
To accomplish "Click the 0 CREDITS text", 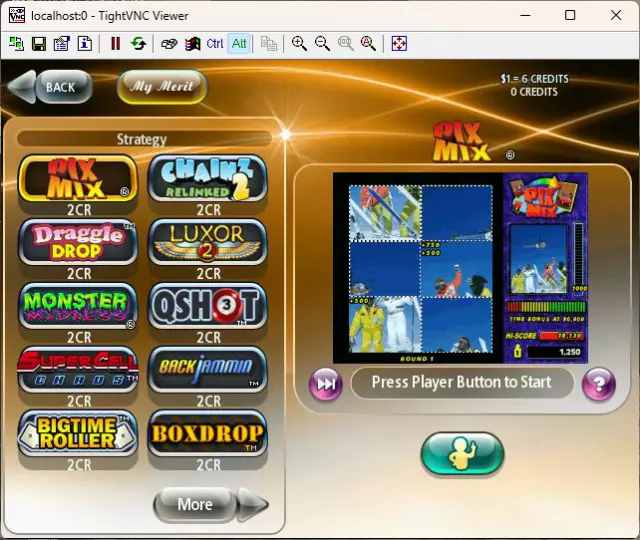I will tap(534, 92).
